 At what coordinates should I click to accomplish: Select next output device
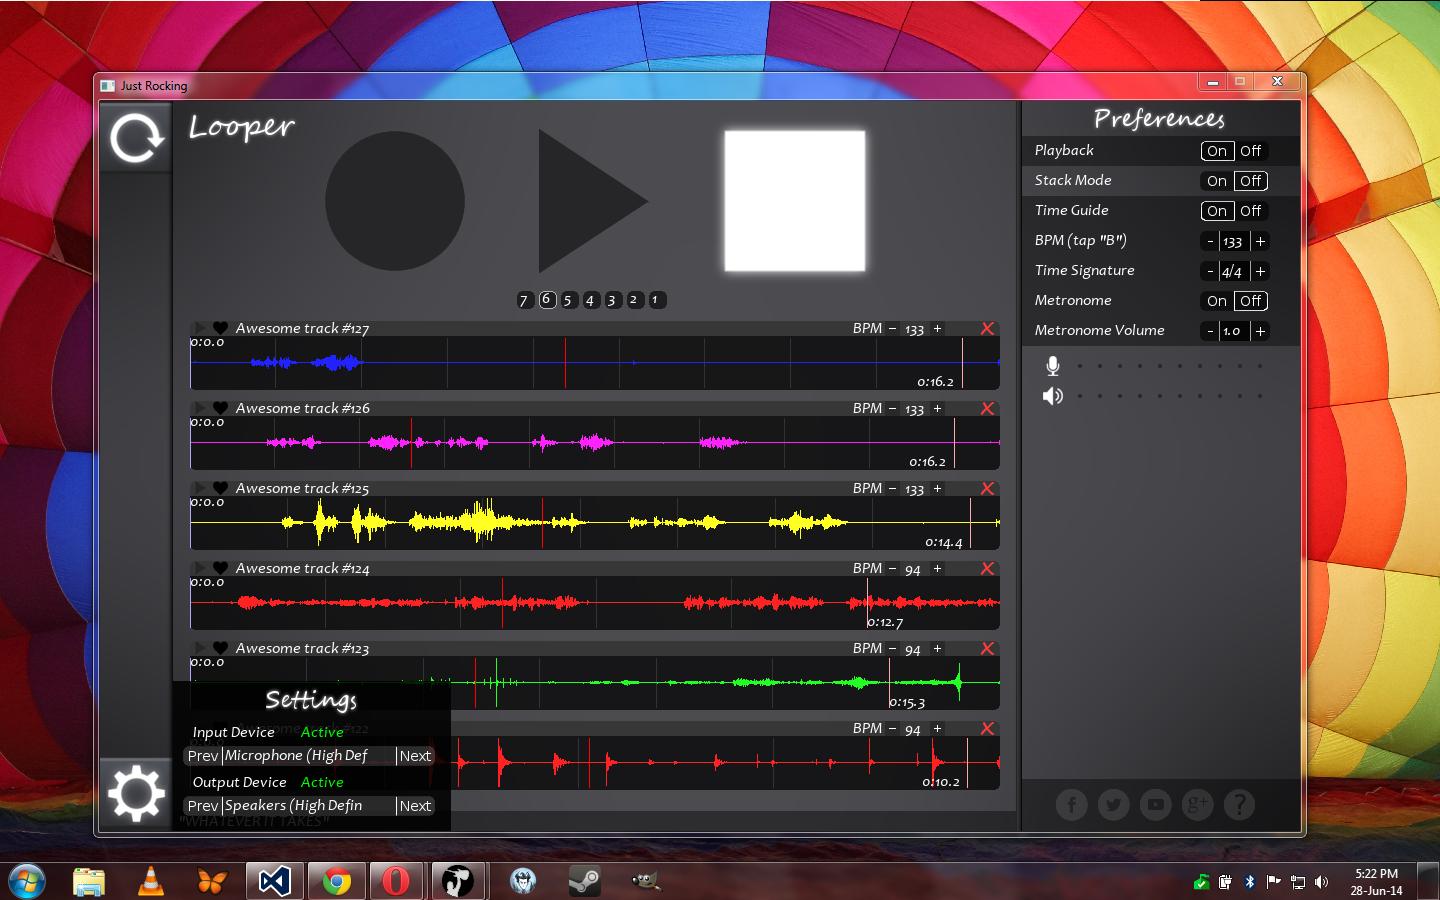pyautogui.click(x=415, y=806)
